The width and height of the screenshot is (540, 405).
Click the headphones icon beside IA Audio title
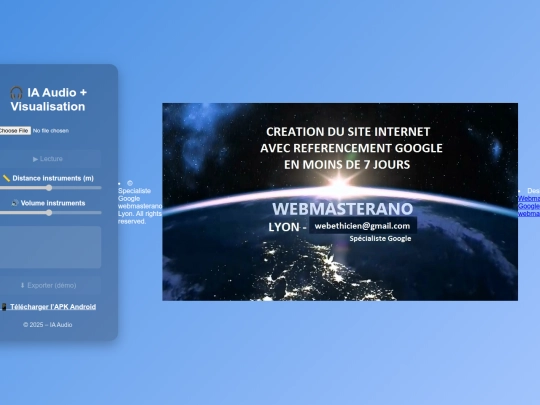click(17, 93)
